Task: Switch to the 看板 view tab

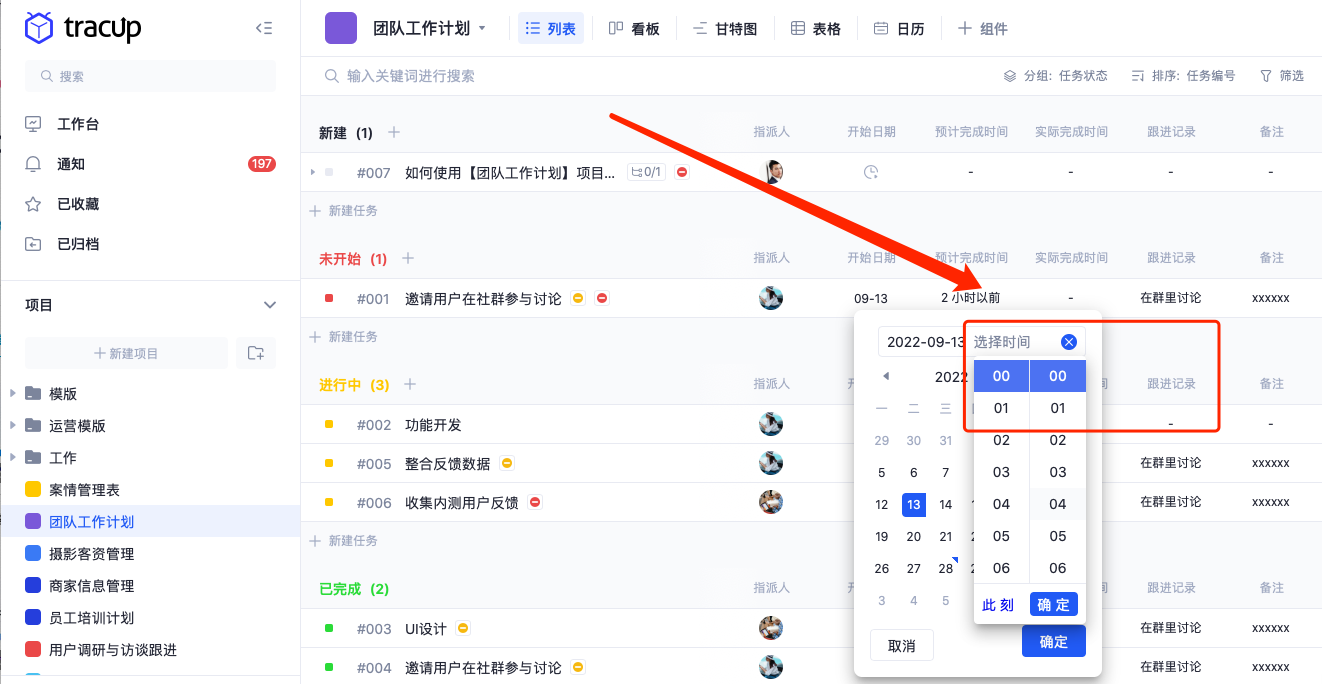Action: pyautogui.click(x=635, y=29)
